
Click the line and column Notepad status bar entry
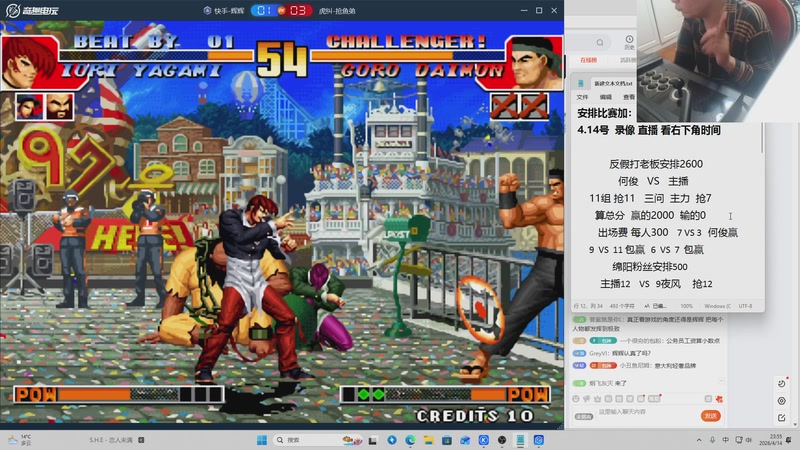587,306
